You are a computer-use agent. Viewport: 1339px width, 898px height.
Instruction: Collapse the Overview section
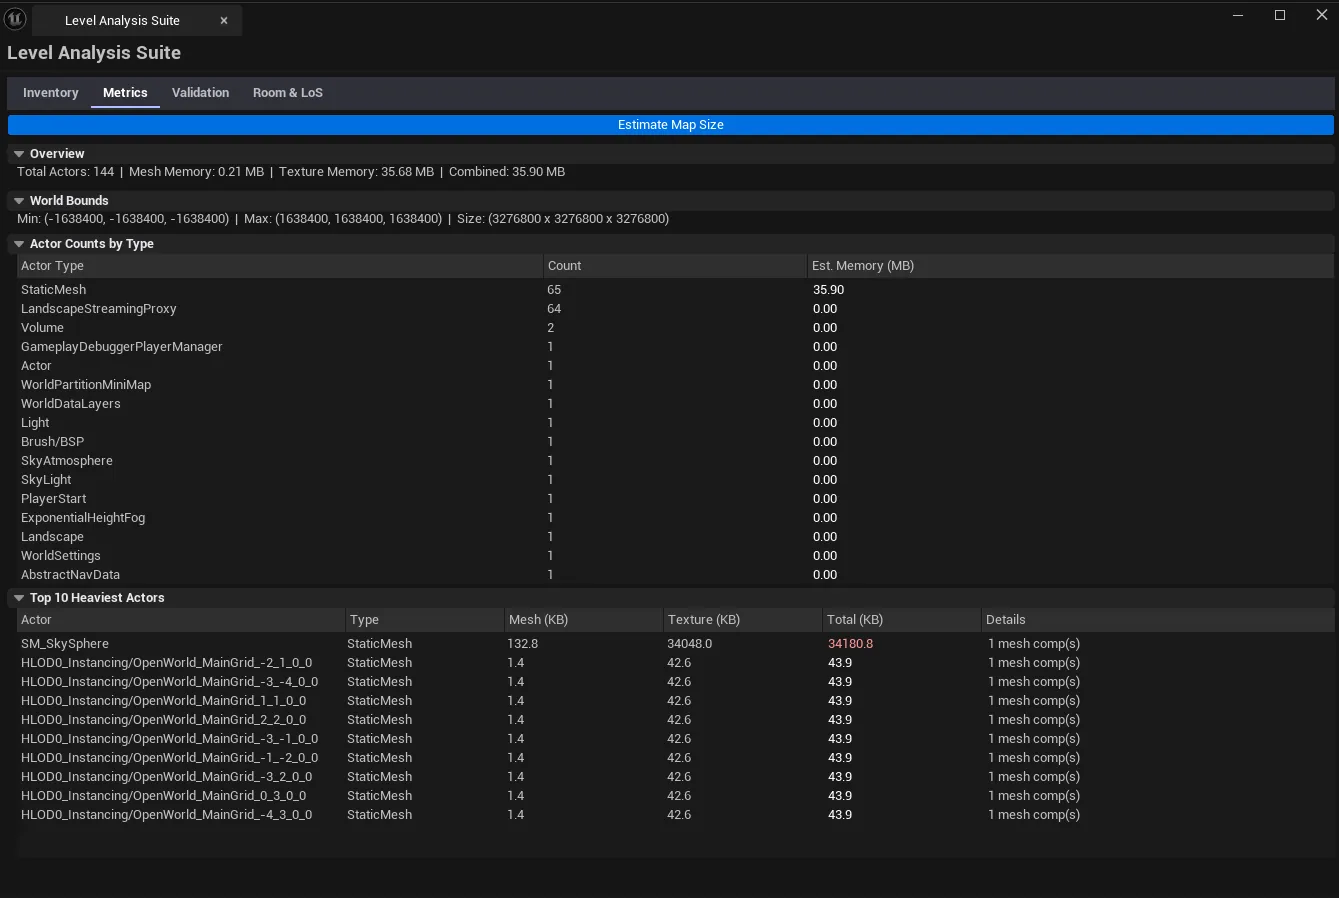19,154
